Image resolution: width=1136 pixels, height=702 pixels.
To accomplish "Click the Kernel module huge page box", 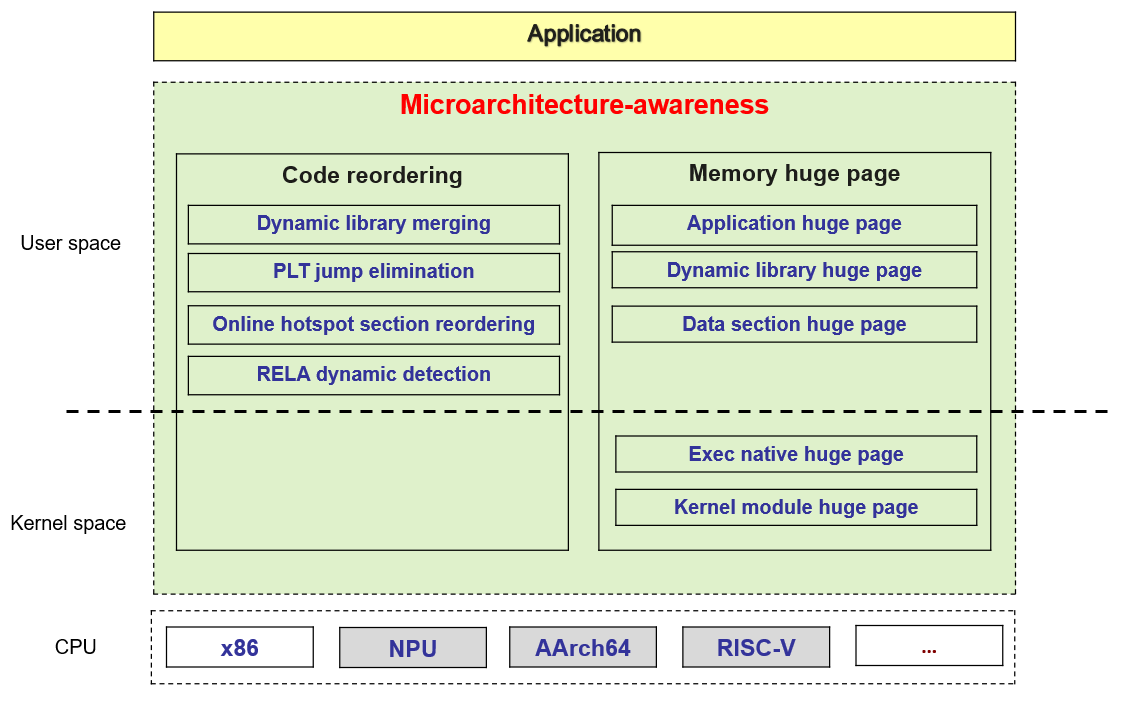I will [x=796, y=508].
